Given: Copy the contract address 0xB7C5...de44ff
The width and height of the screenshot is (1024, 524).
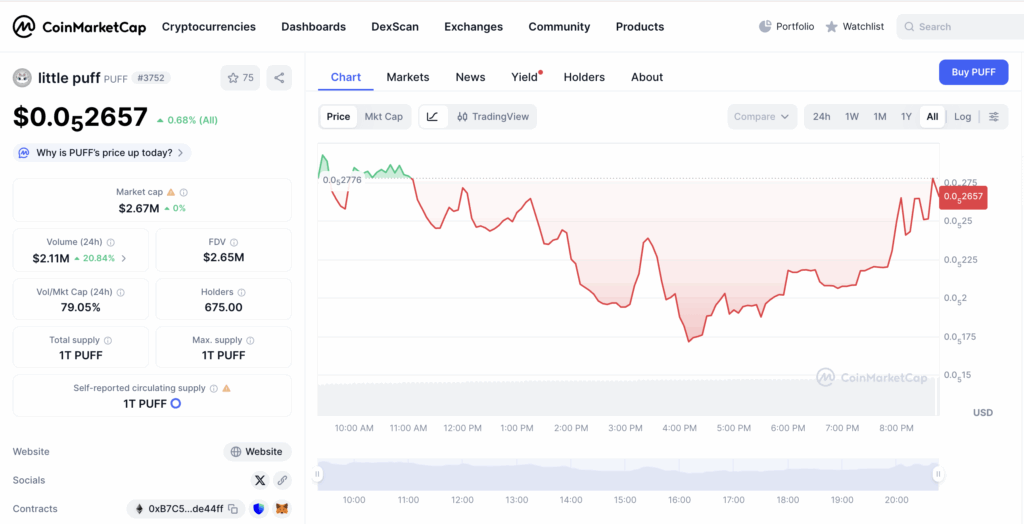Looking at the screenshot, I should (x=232, y=509).
